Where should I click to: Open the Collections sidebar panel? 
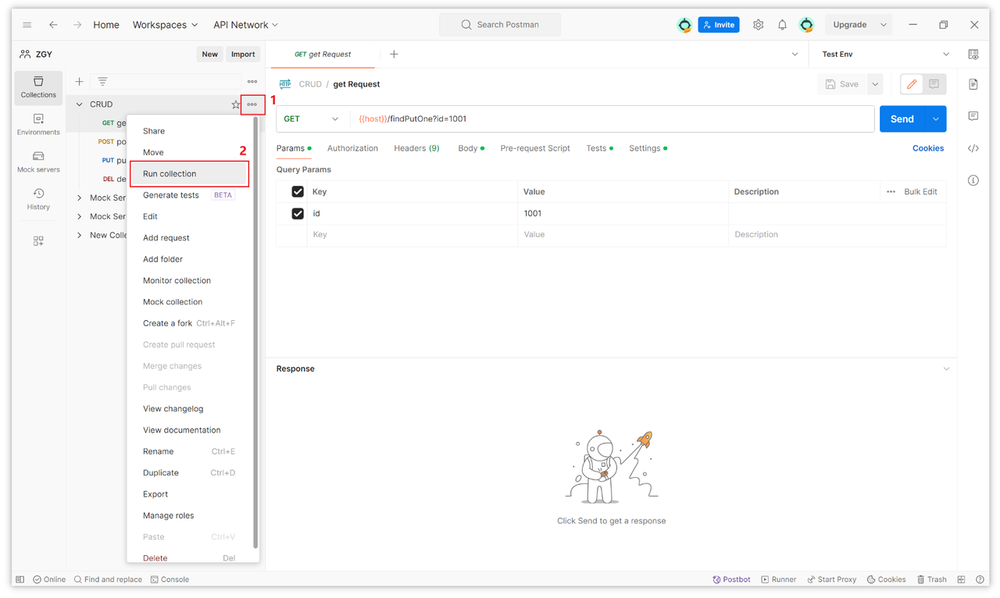[38, 87]
